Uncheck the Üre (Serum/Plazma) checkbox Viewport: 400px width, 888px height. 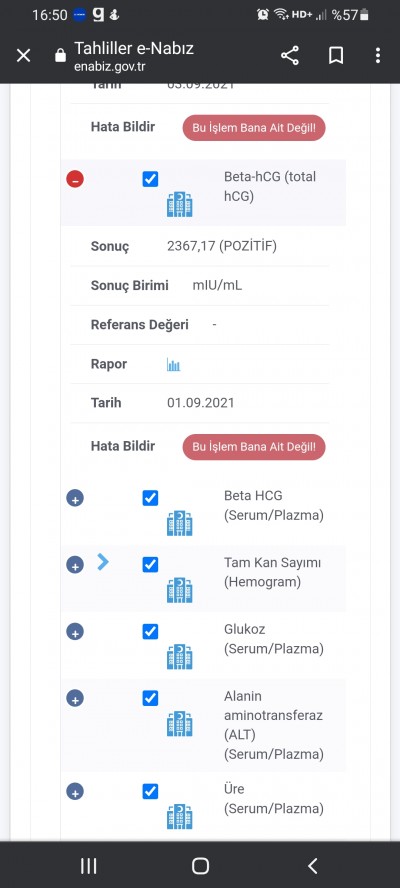[x=150, y=791]
